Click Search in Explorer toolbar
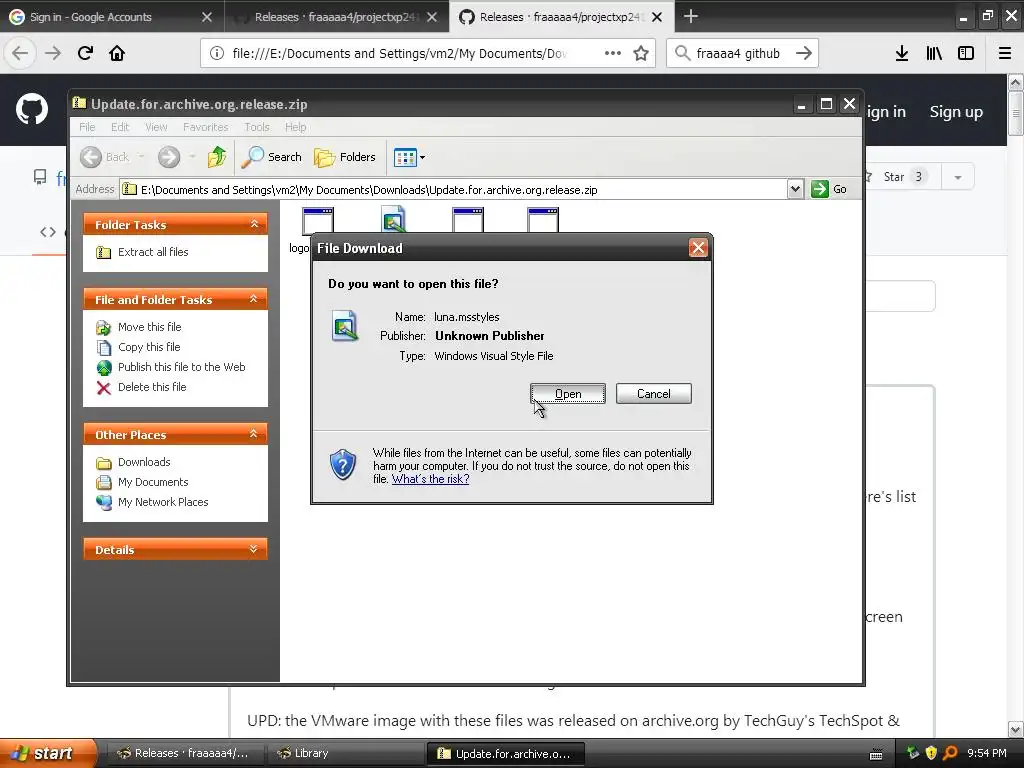Image resolution: width=1024 pixels, height=768 pixels. click(272, 157)
